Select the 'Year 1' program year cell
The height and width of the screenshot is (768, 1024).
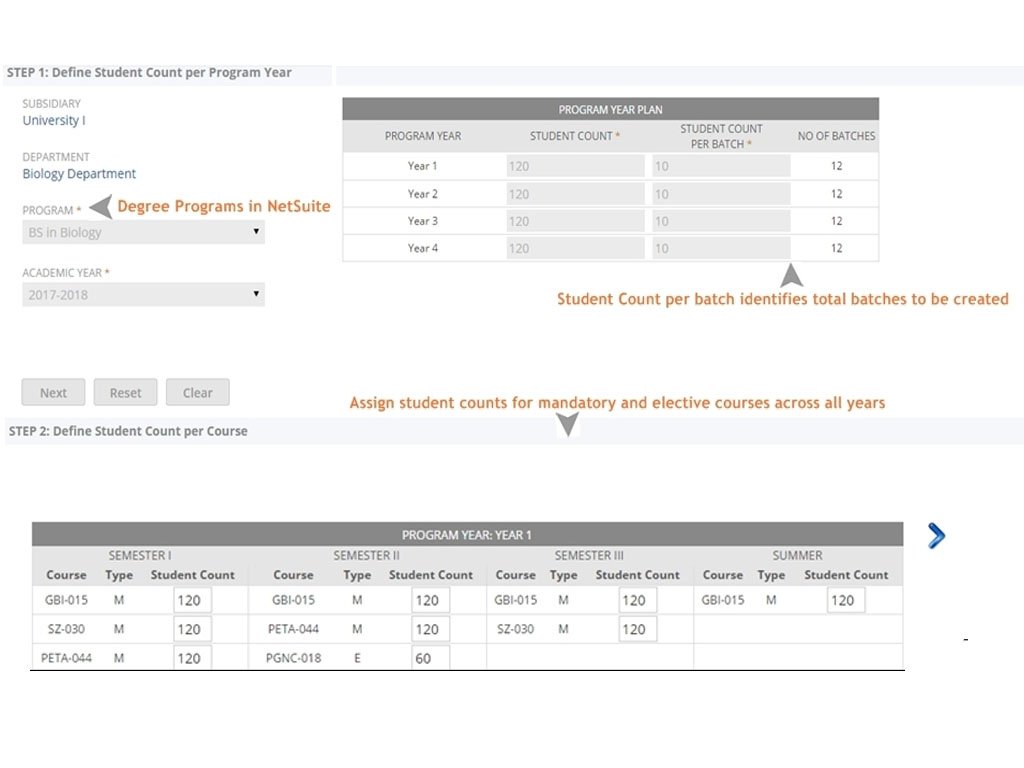click(423, 166)
